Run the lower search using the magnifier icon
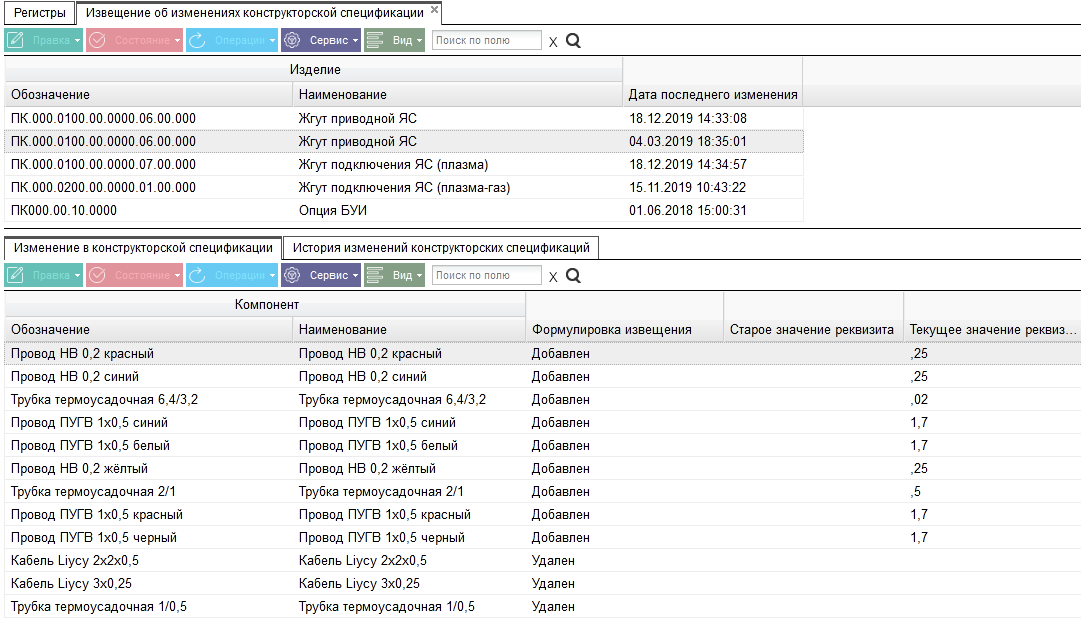Image resolution: width=1081 pixels, height=640 pixels. pos(573,276)
